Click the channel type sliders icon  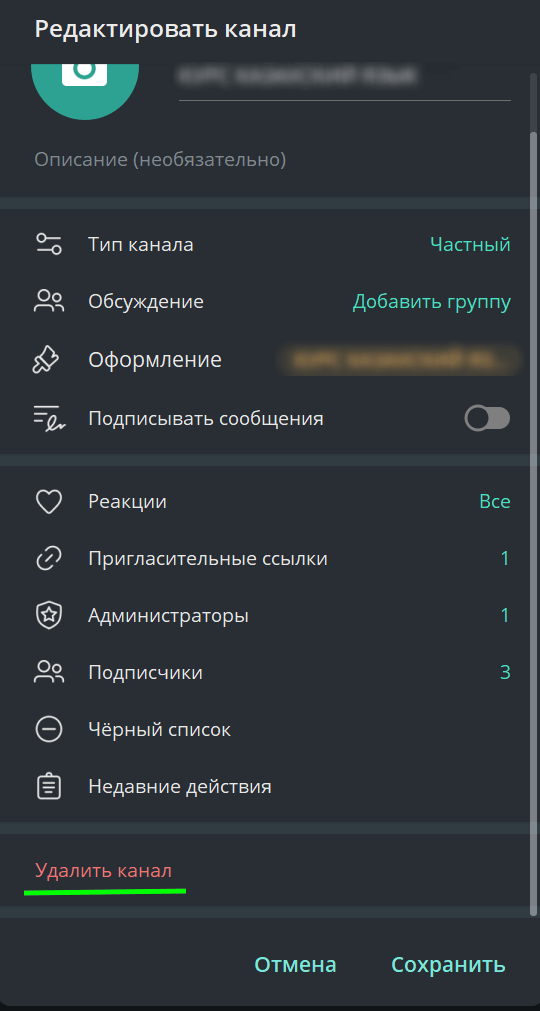click(49, 244)
